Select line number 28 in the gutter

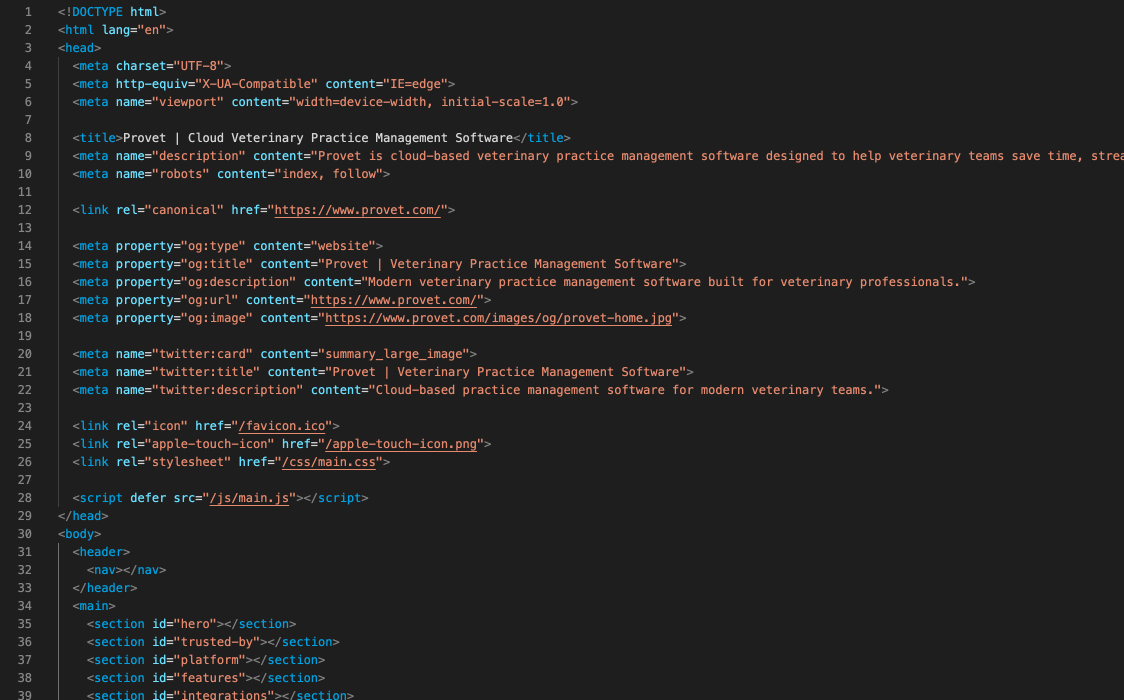click(24, 498)
